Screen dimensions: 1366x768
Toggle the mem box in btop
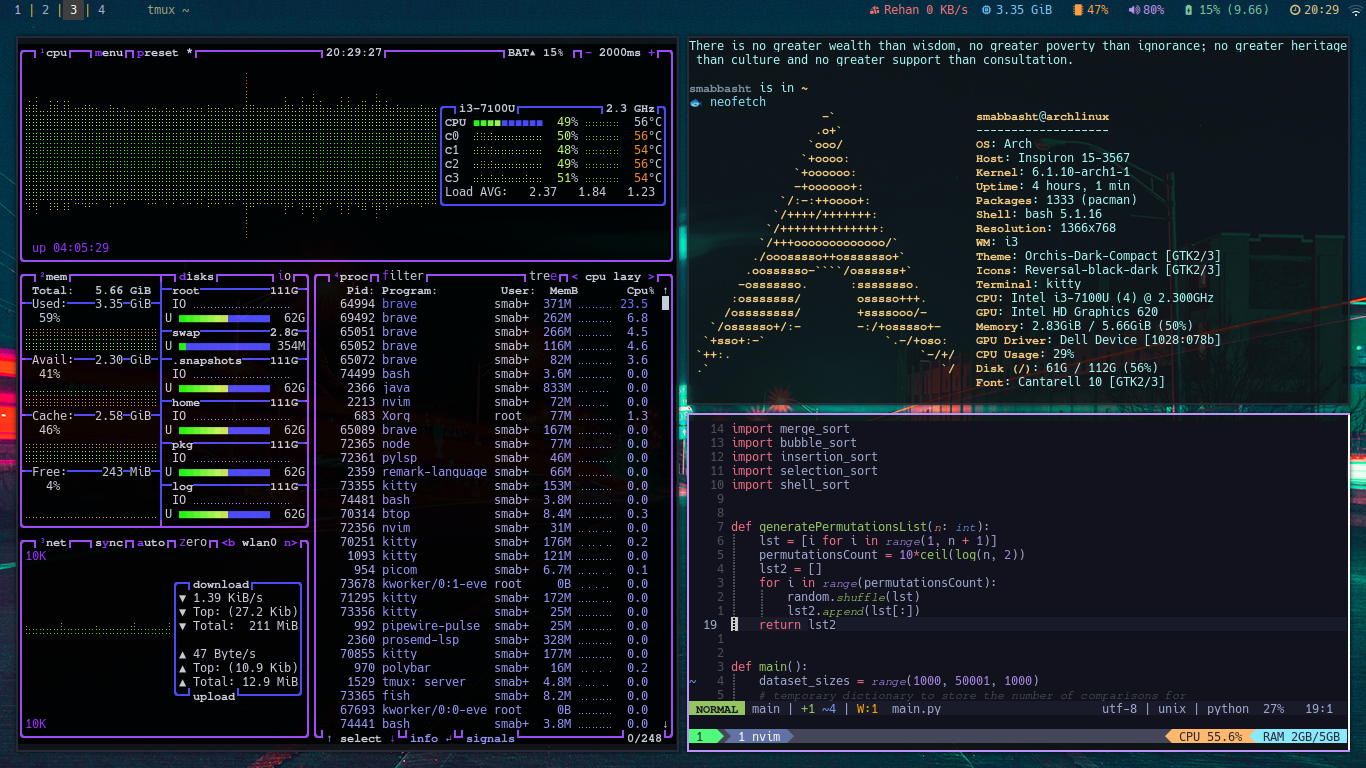click(54, 277)
